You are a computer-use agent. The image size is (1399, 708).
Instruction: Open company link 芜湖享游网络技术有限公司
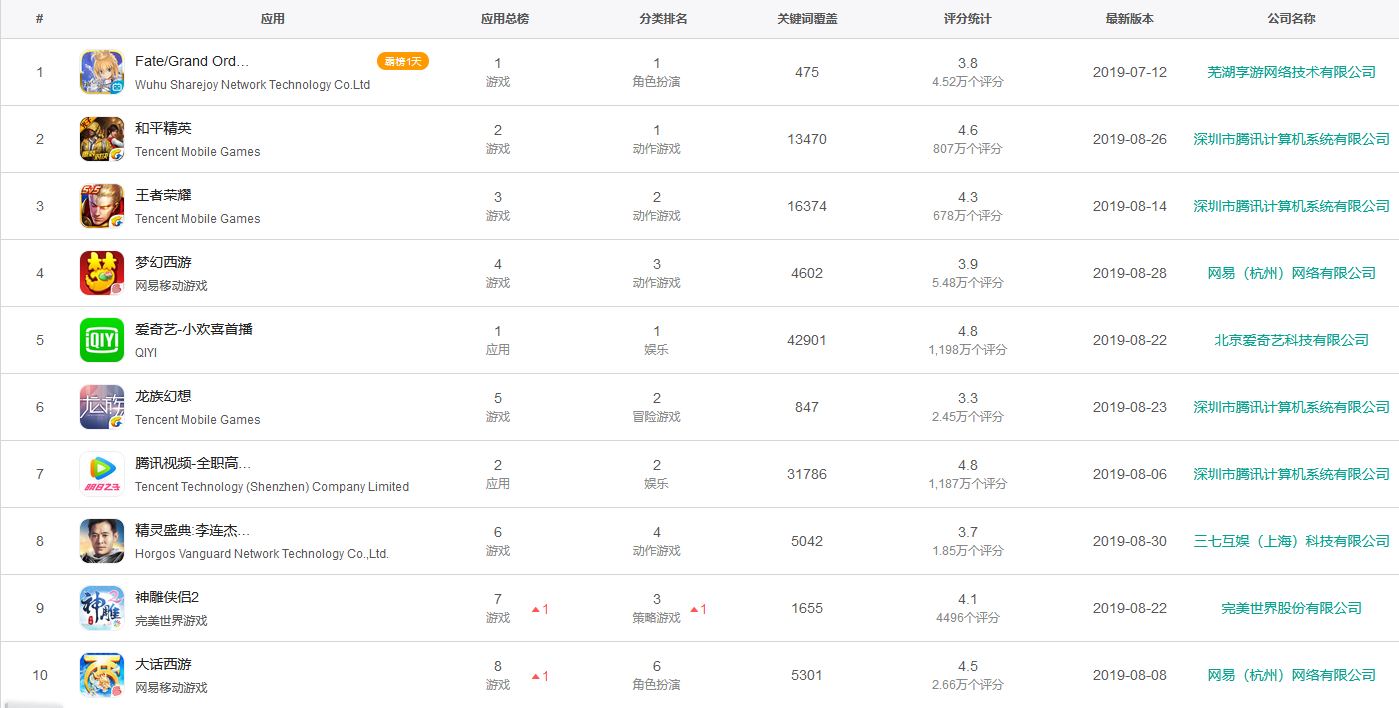pos(1292,72)
